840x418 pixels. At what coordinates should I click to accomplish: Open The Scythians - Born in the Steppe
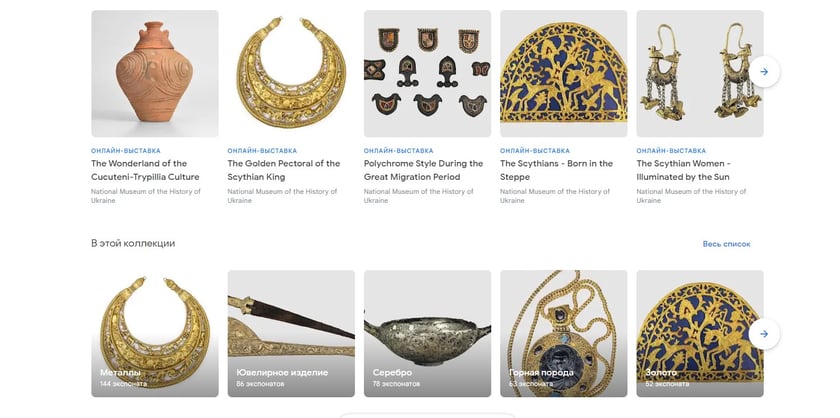[556, 170]
